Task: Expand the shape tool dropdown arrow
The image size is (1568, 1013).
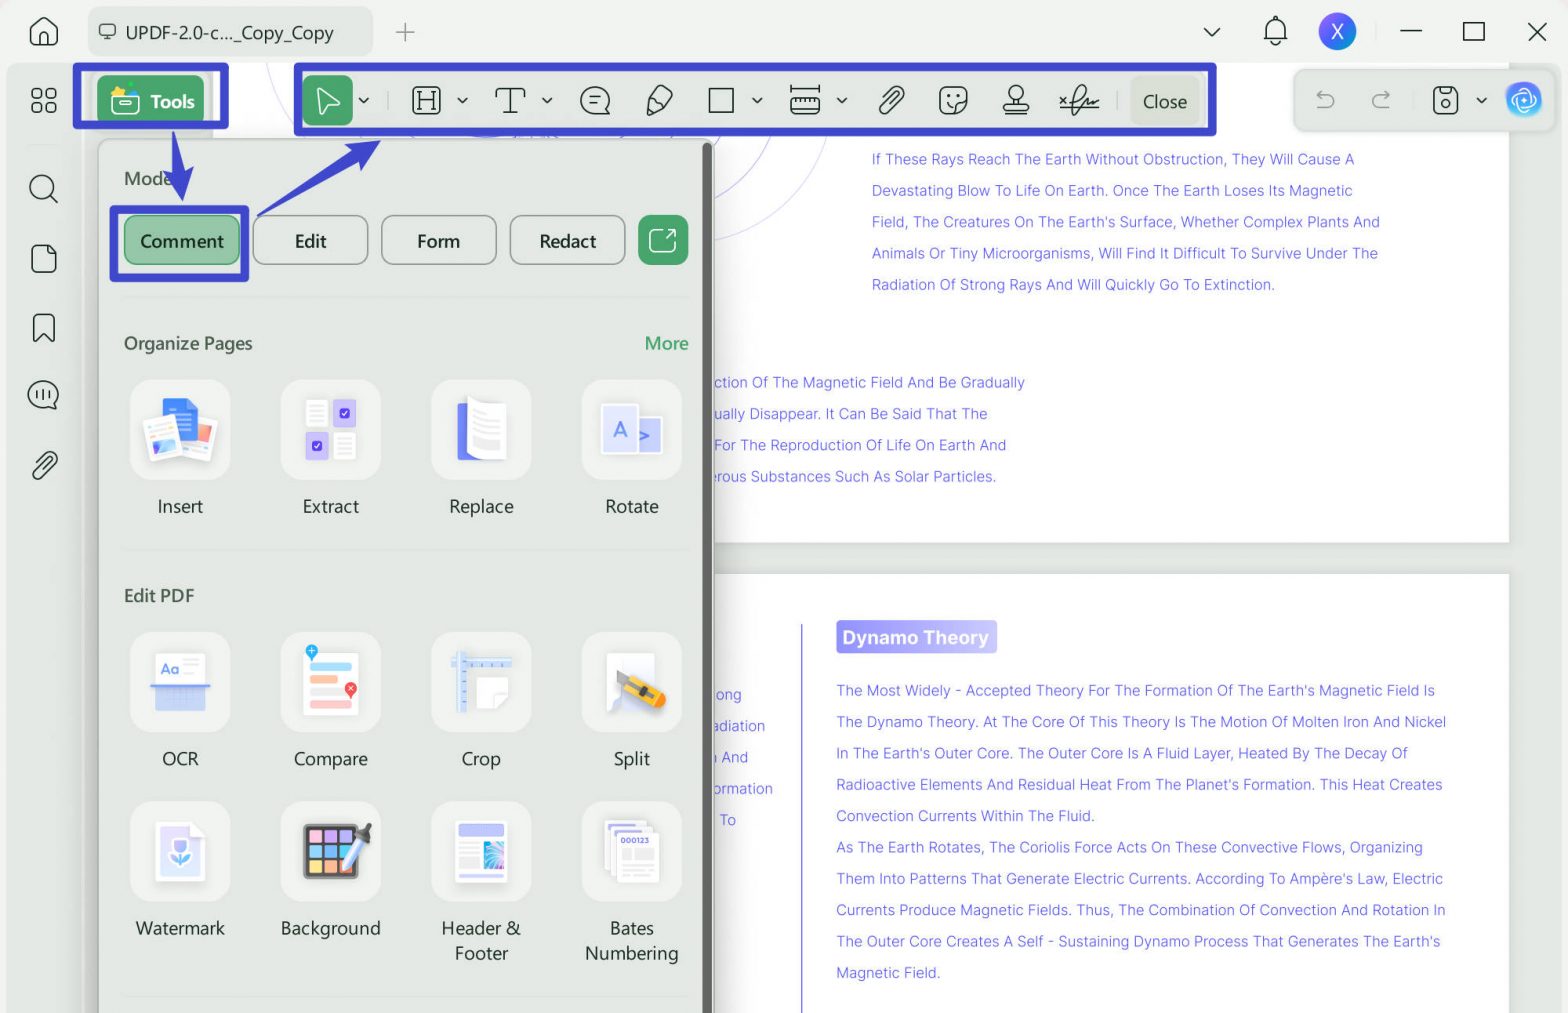Action: pyautogui.click(x=757, y=100)
